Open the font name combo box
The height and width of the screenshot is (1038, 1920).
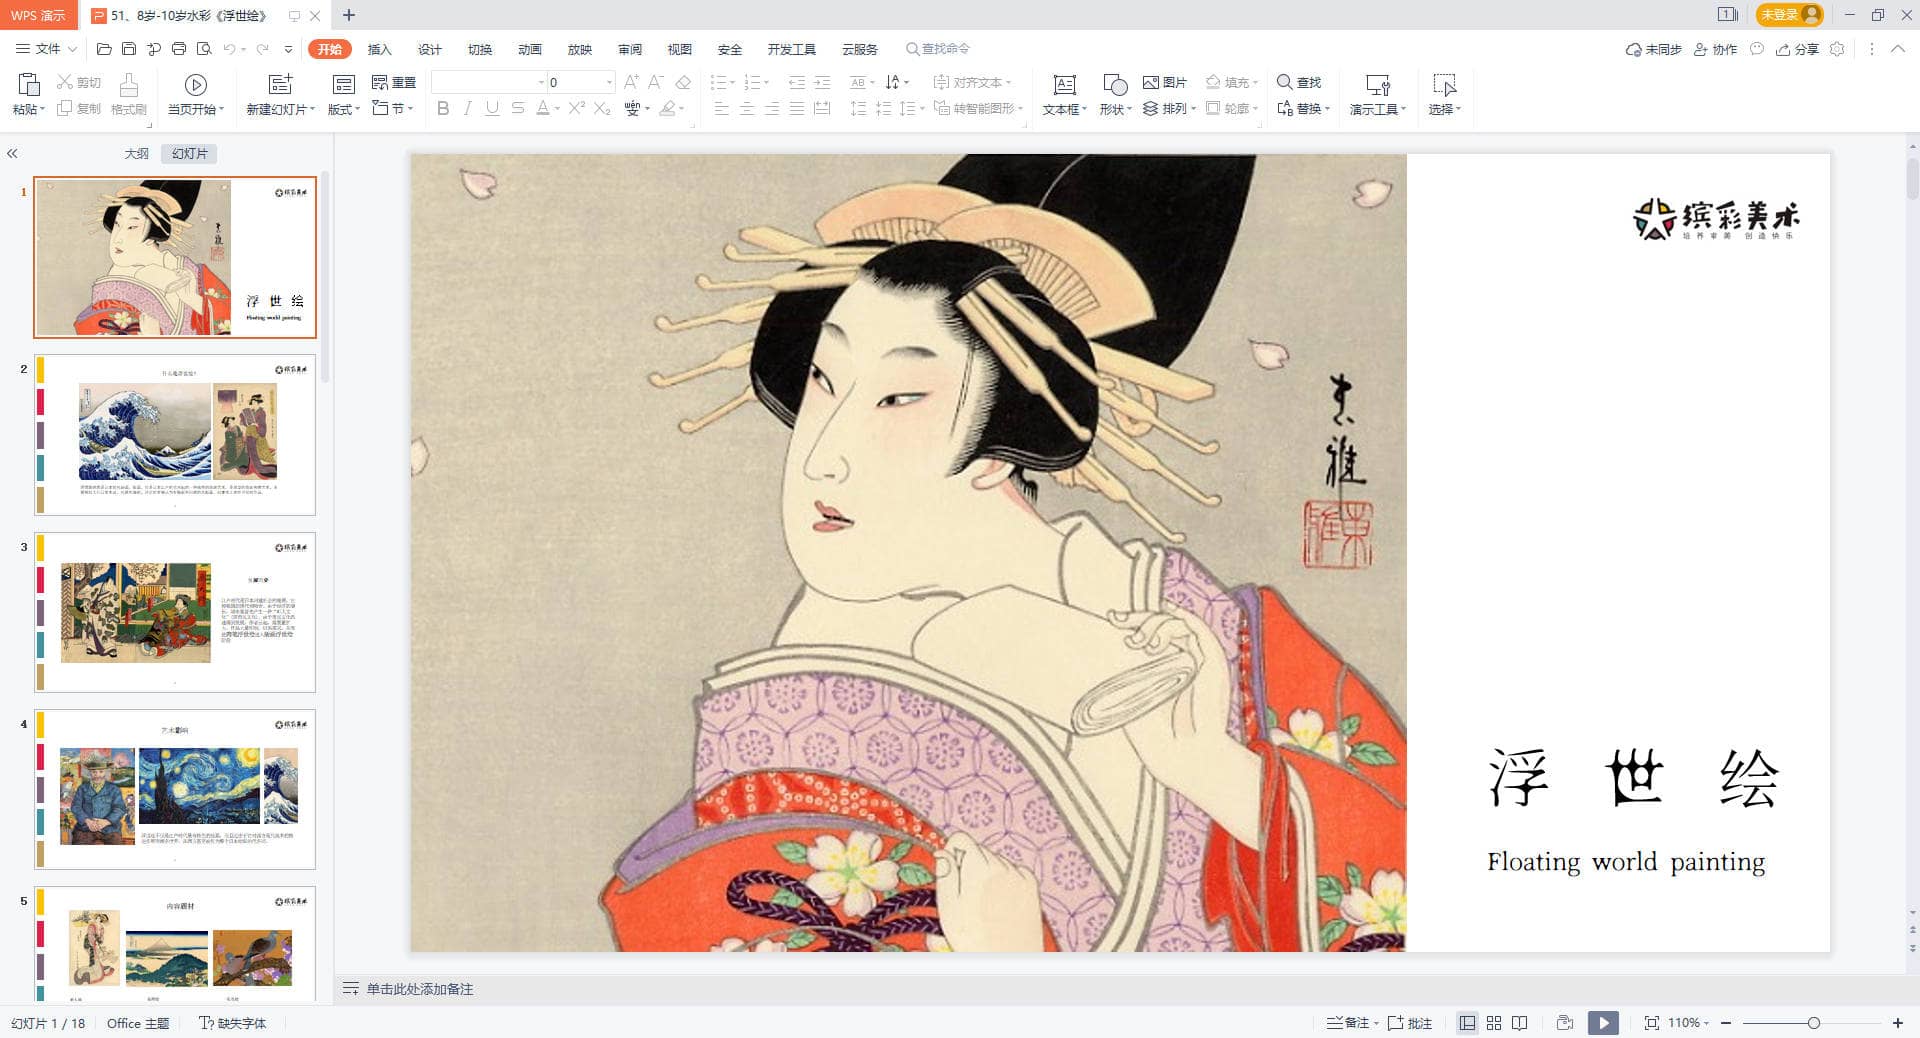click(489, 82)
